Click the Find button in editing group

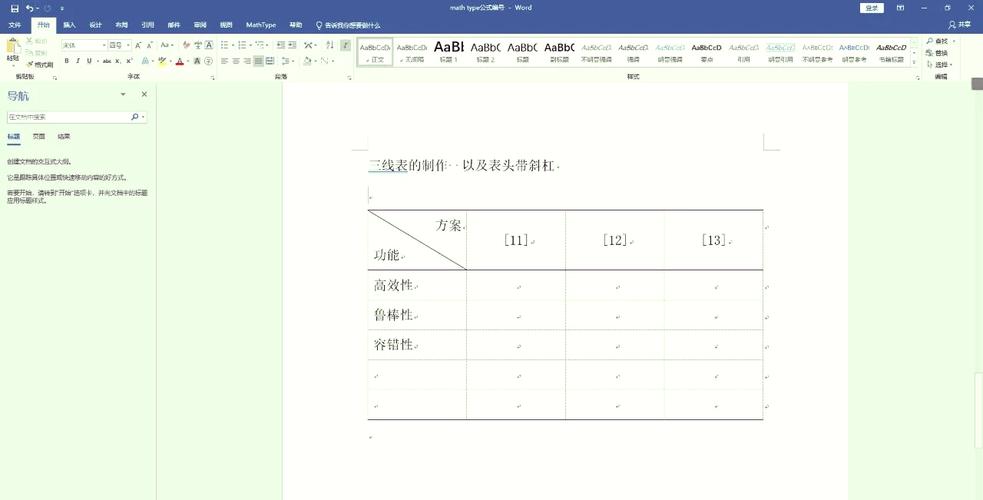coord(938,41)
